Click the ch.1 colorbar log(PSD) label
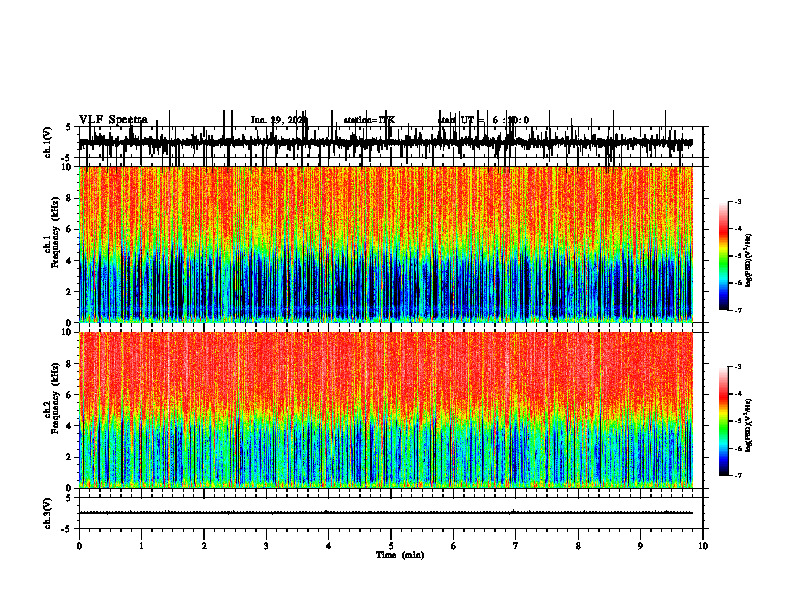Image resolution: width=792 pixels, height=612 pixels. 749,260
